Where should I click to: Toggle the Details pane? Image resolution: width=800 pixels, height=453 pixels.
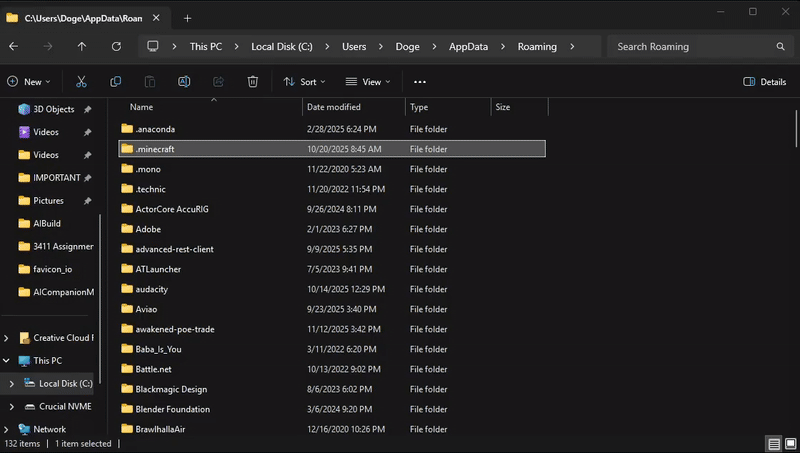point(764,82)
